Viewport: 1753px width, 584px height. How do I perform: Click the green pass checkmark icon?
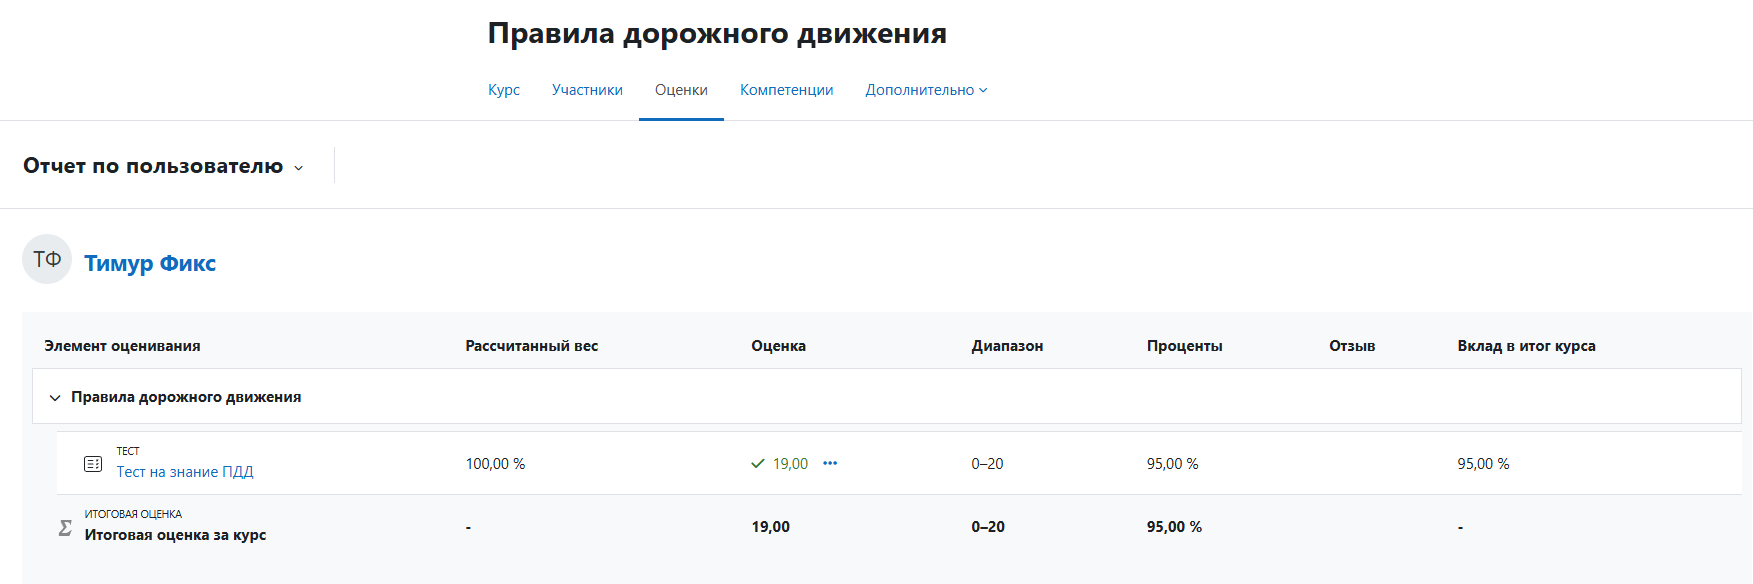(x=758, y=464)
